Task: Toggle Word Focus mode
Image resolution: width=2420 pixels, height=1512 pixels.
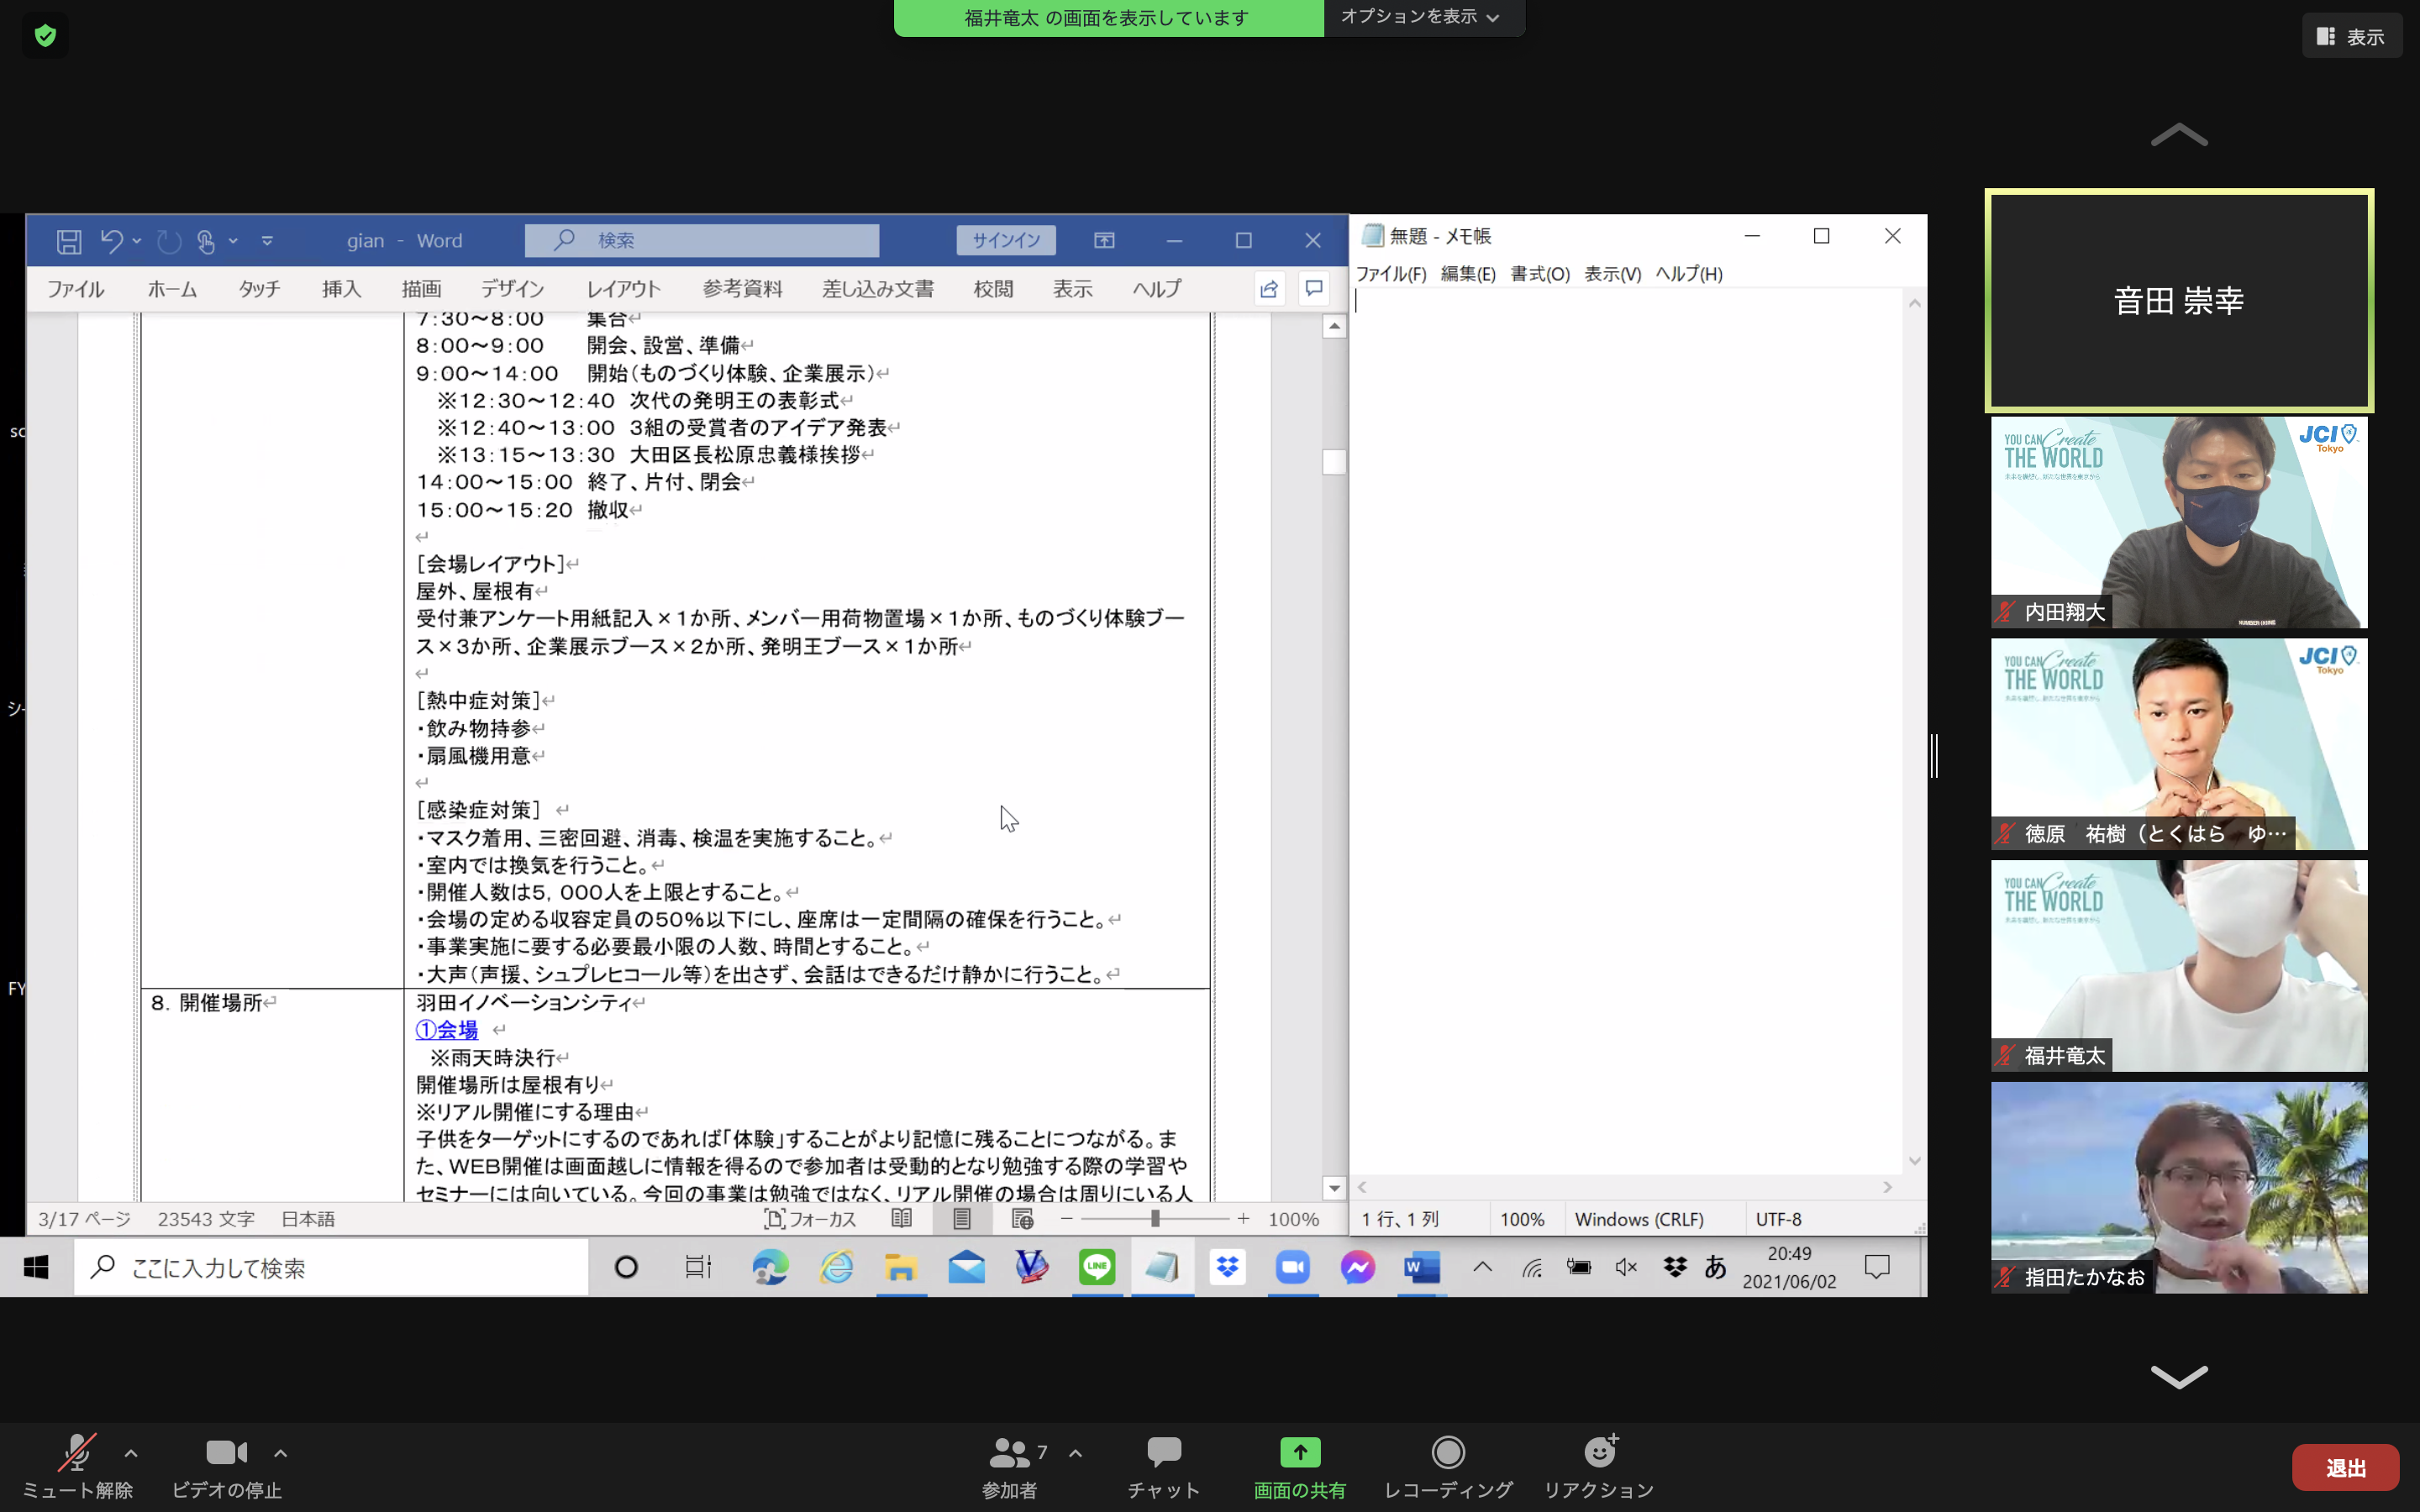Action: point(810,1219)
